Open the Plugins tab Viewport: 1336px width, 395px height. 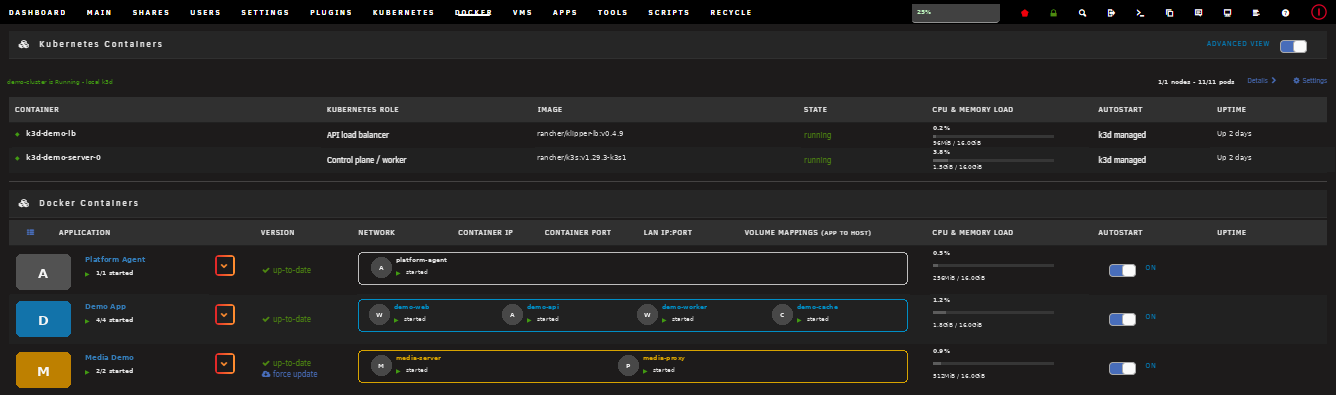click(x=330, y=13)
